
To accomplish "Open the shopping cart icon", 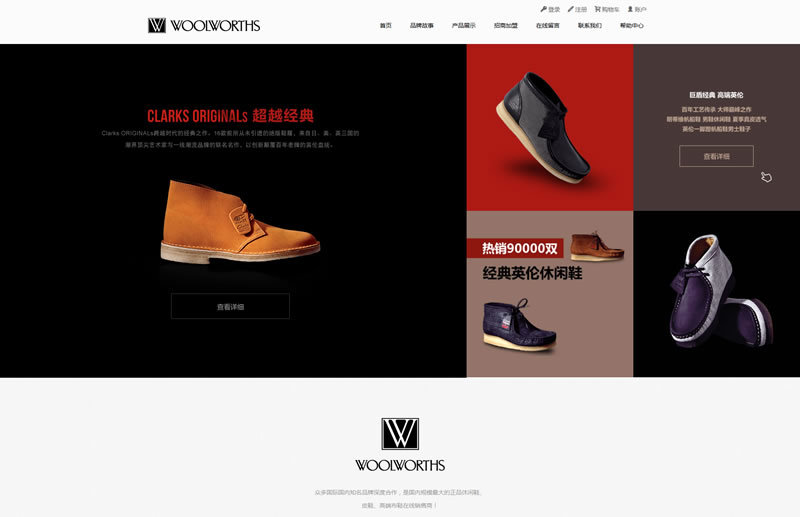I will click(597, 9).
